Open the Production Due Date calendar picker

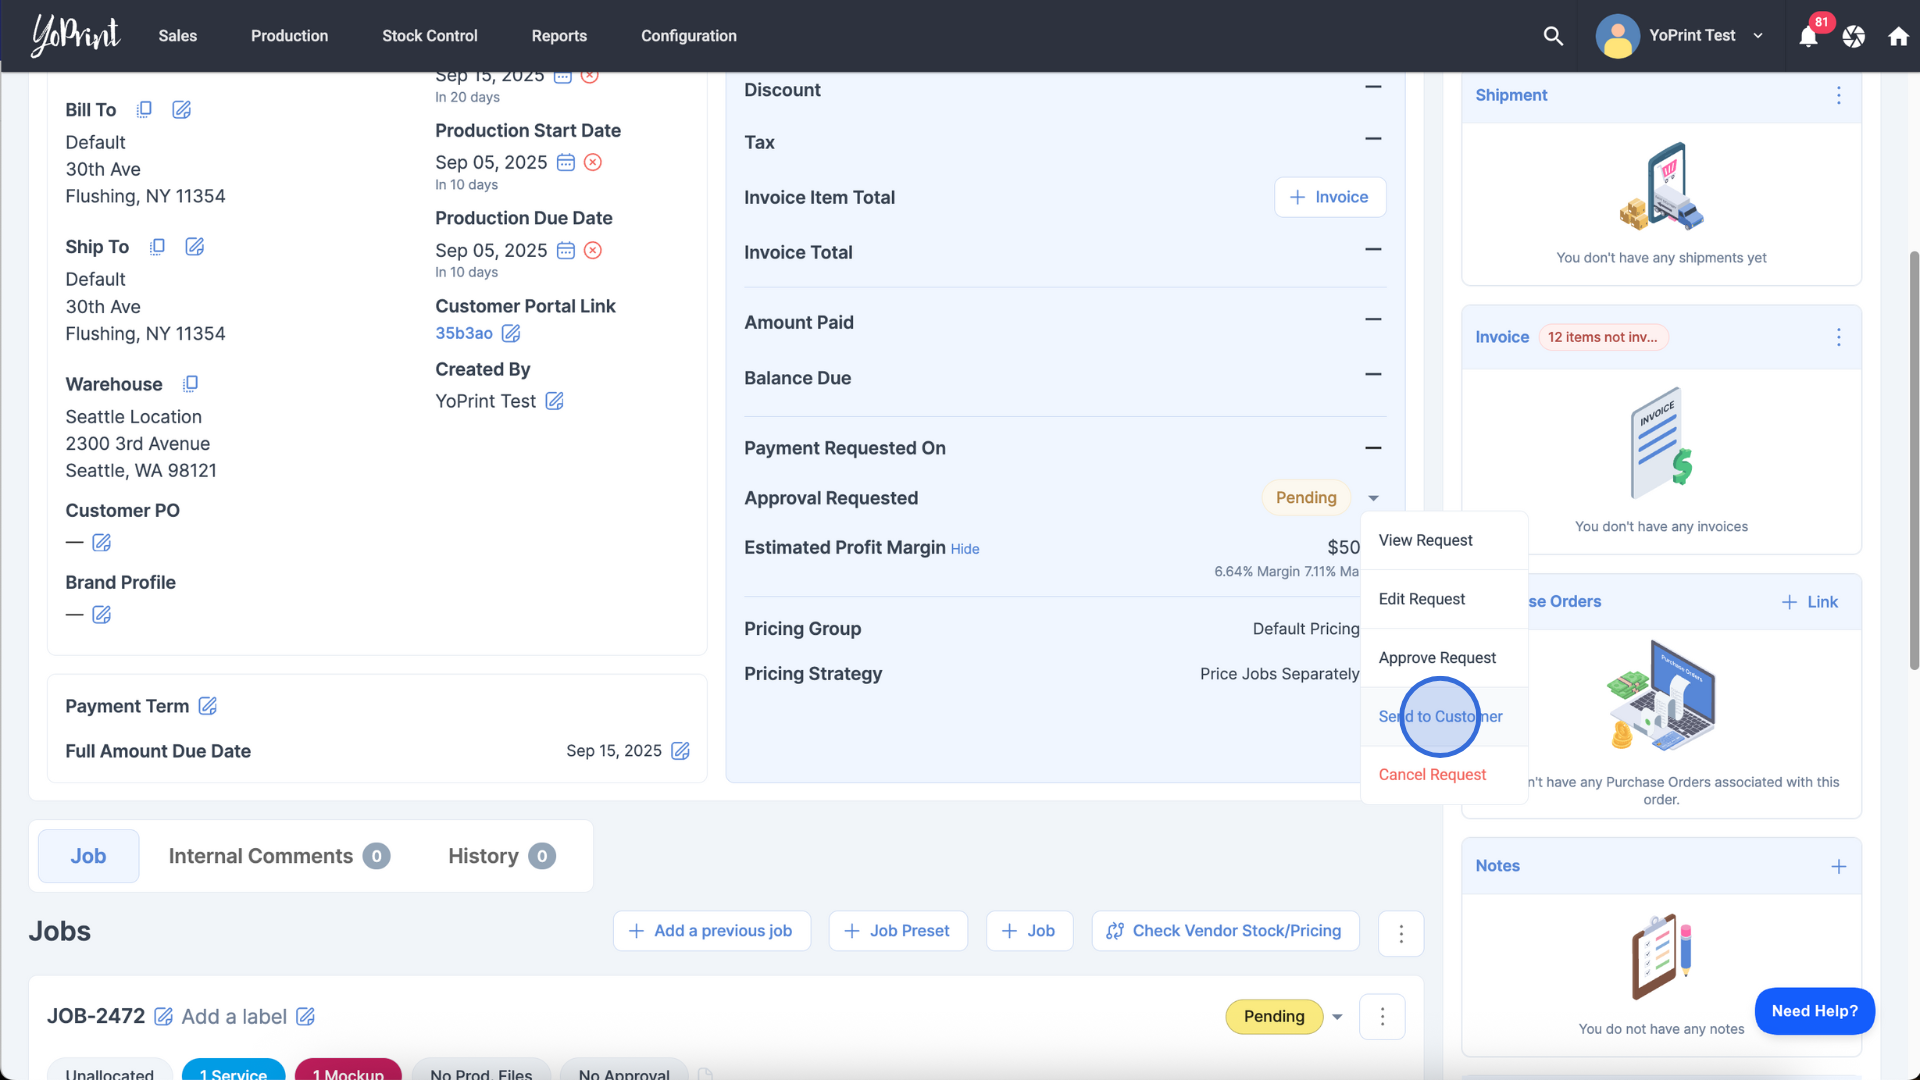click(x=566, y=250)
